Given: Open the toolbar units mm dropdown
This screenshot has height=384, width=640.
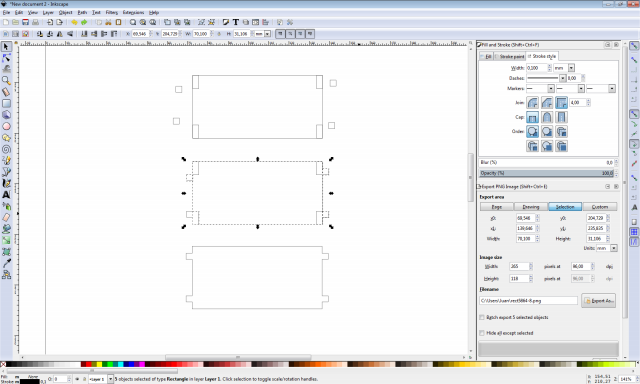Looking at the screenshot, I should pyautogui.click(x=267, y=34).
